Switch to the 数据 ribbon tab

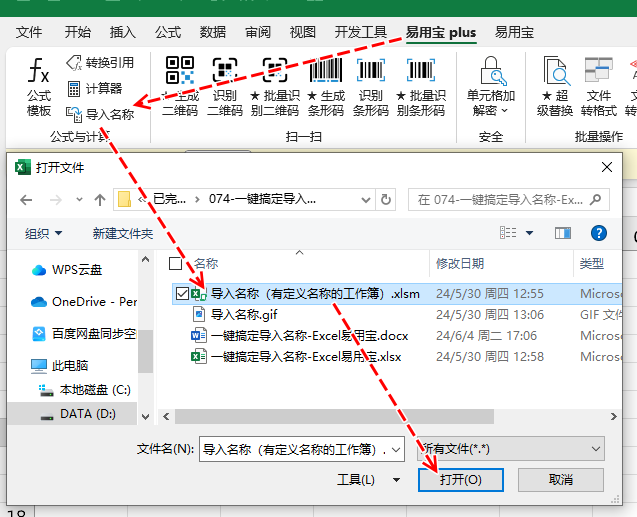213,32
